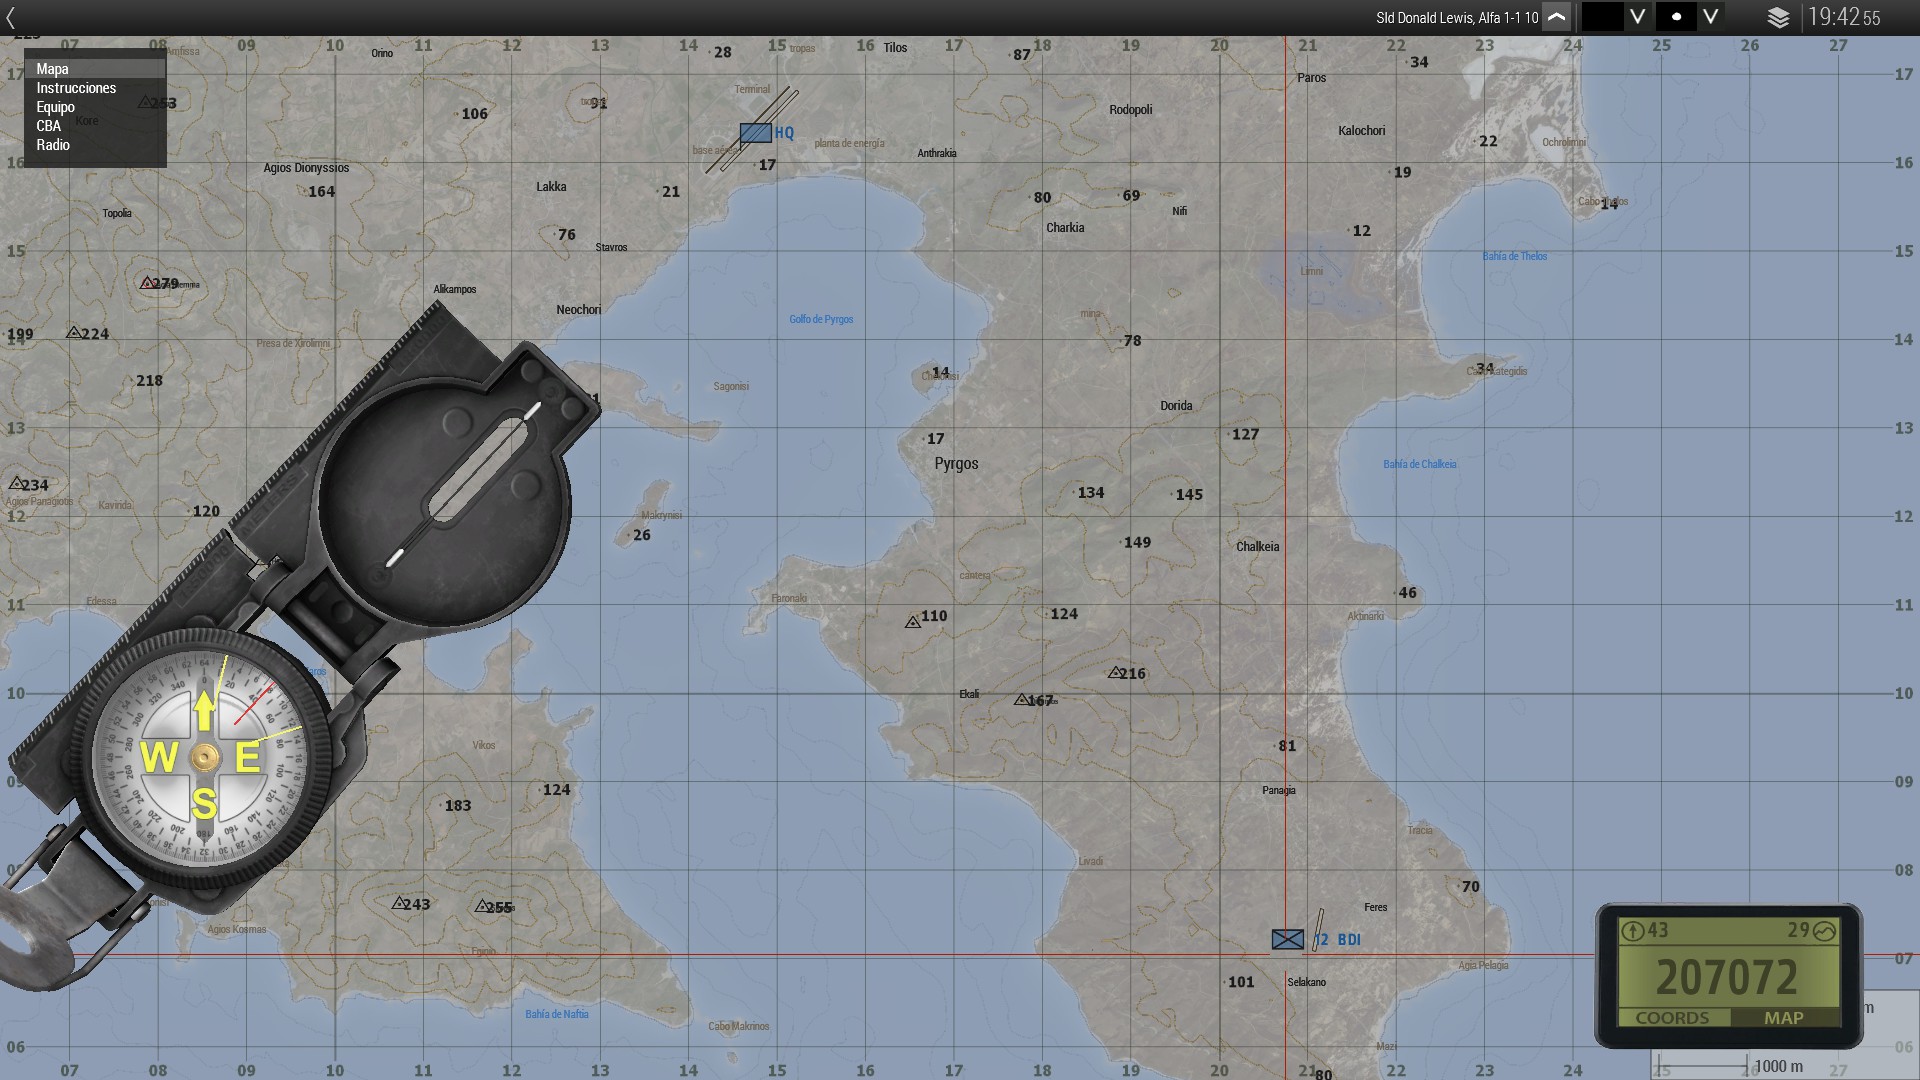Viewport: 1920px width, 1080px height.
Task: Toggle map textures with layers icon
Action: 1778,18
